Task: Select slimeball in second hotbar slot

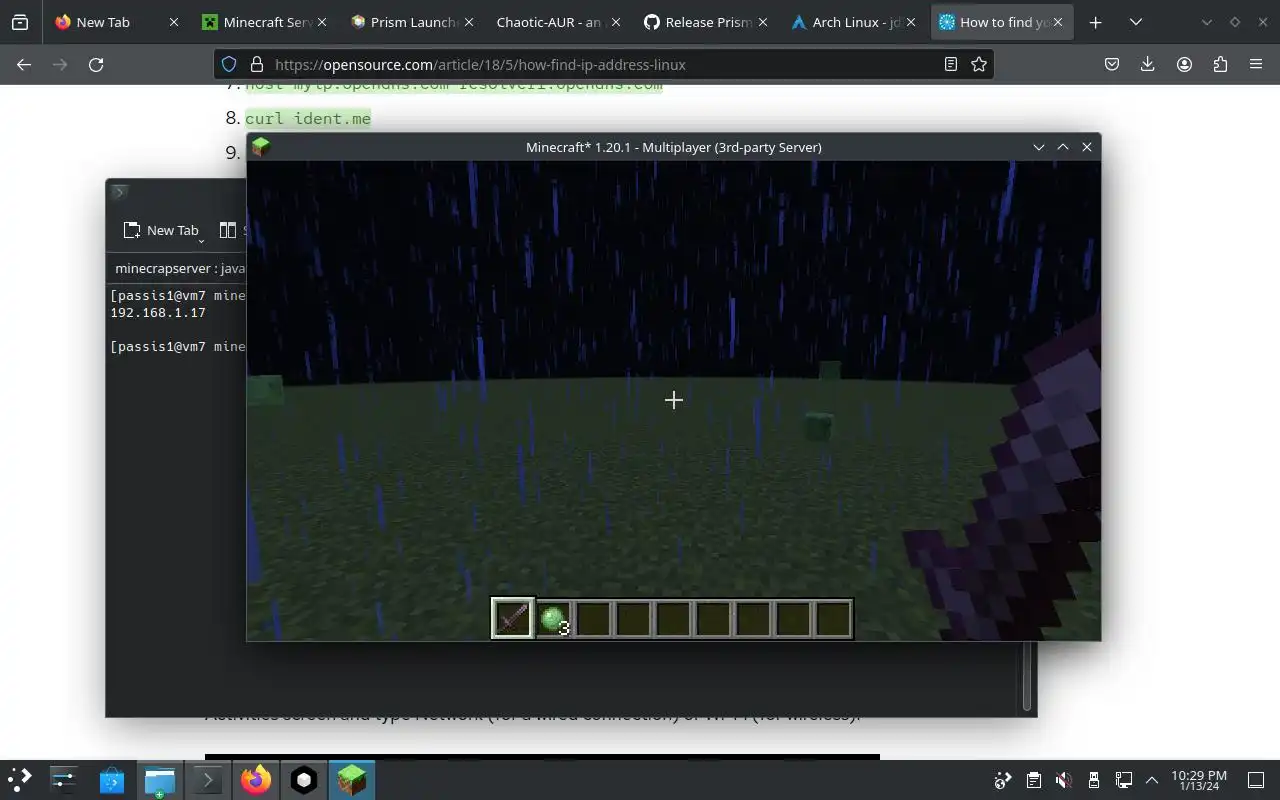Action: (x=553, y=619)
